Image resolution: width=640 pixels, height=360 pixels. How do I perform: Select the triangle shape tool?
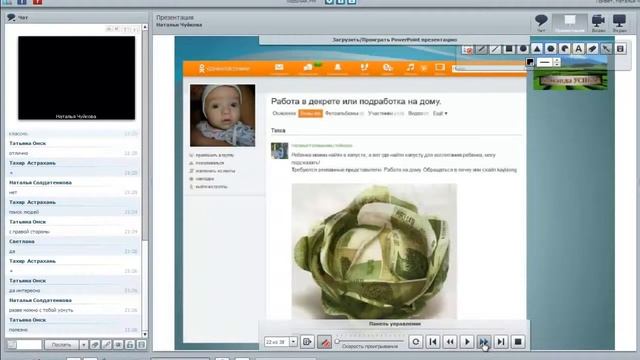[x=537, y=49]
